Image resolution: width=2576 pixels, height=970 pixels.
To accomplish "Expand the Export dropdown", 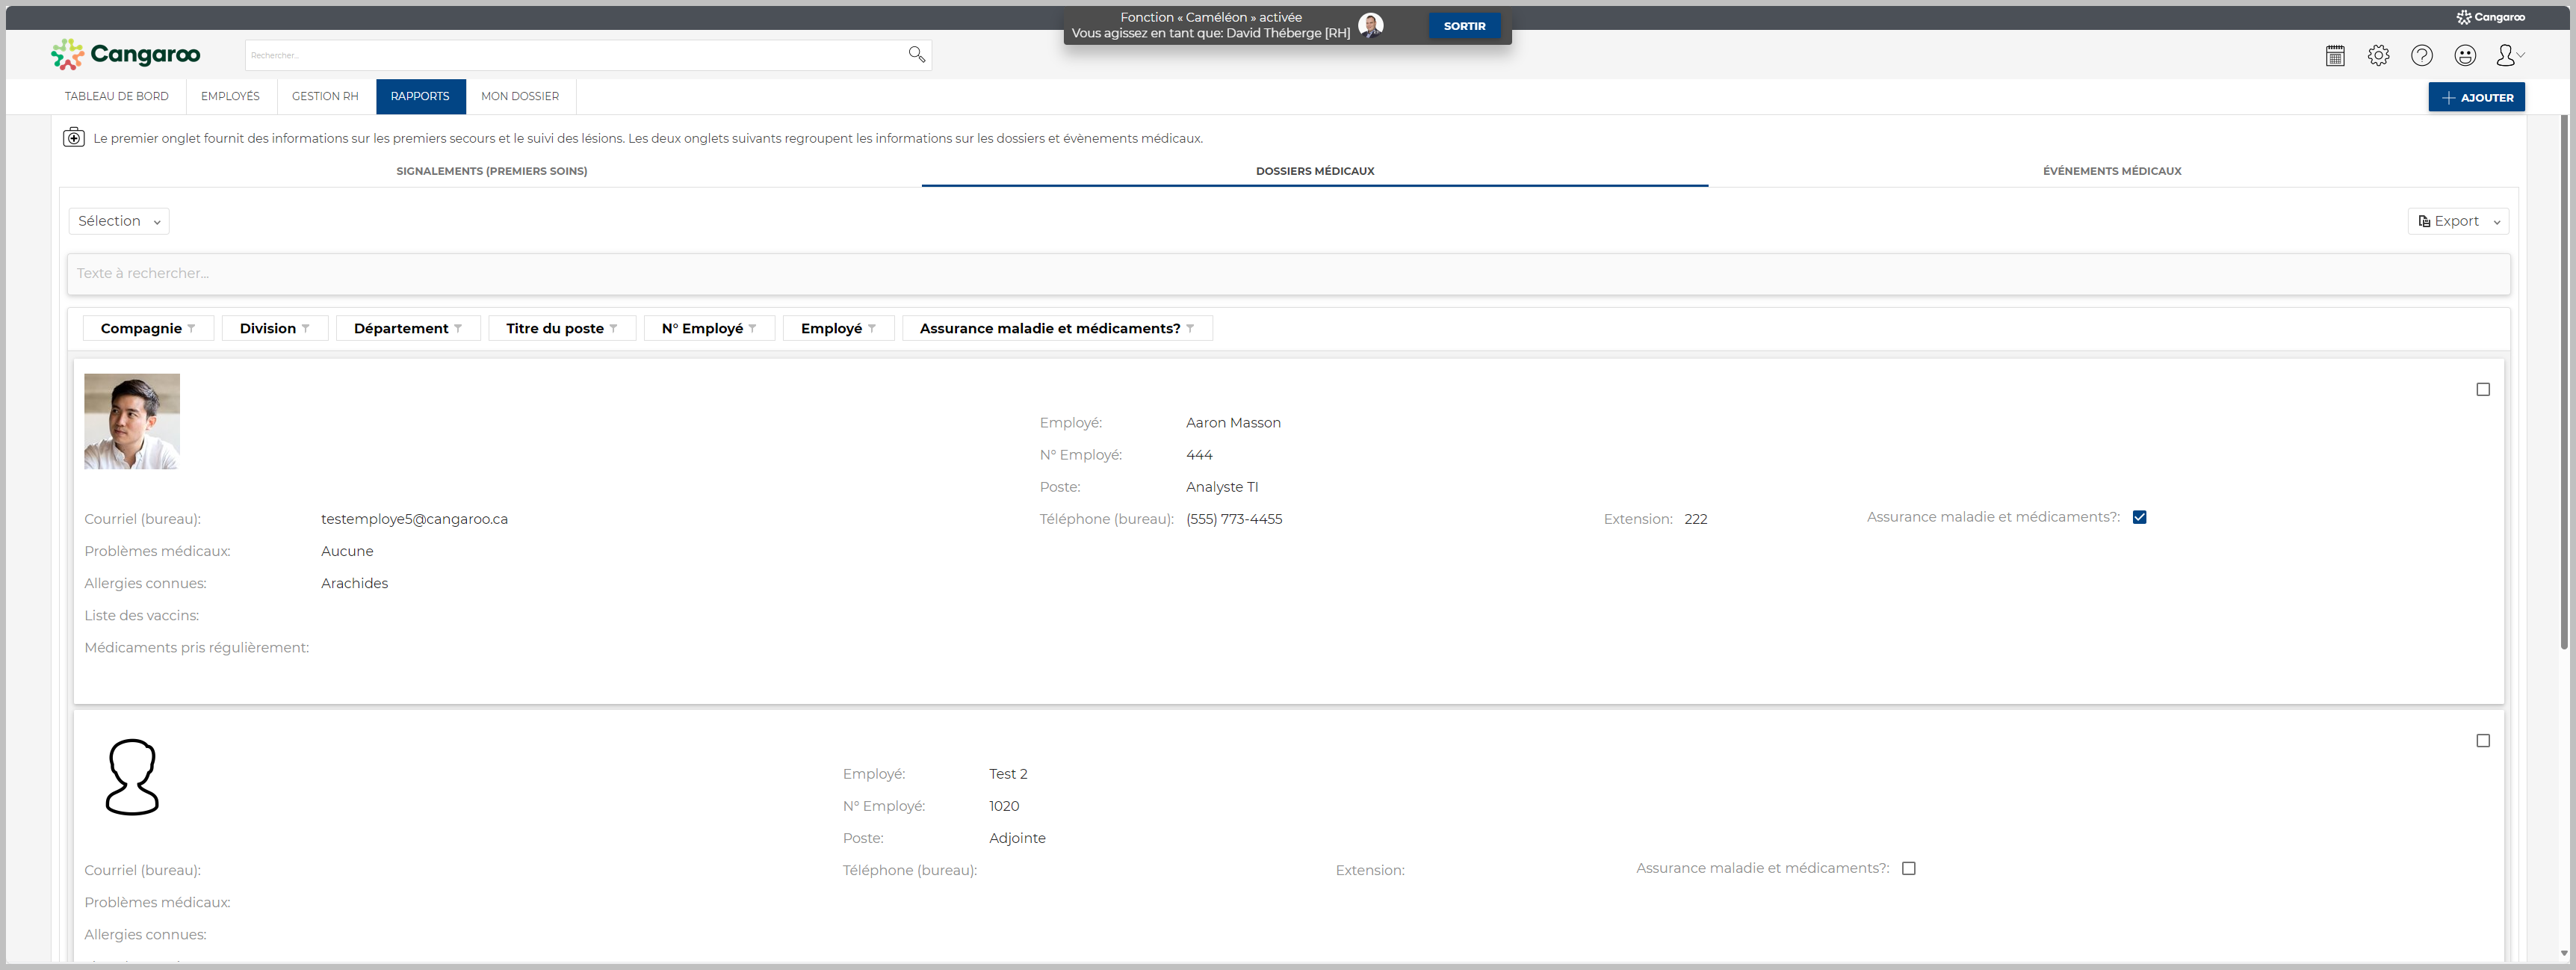I will click(x=2457, y=221).
